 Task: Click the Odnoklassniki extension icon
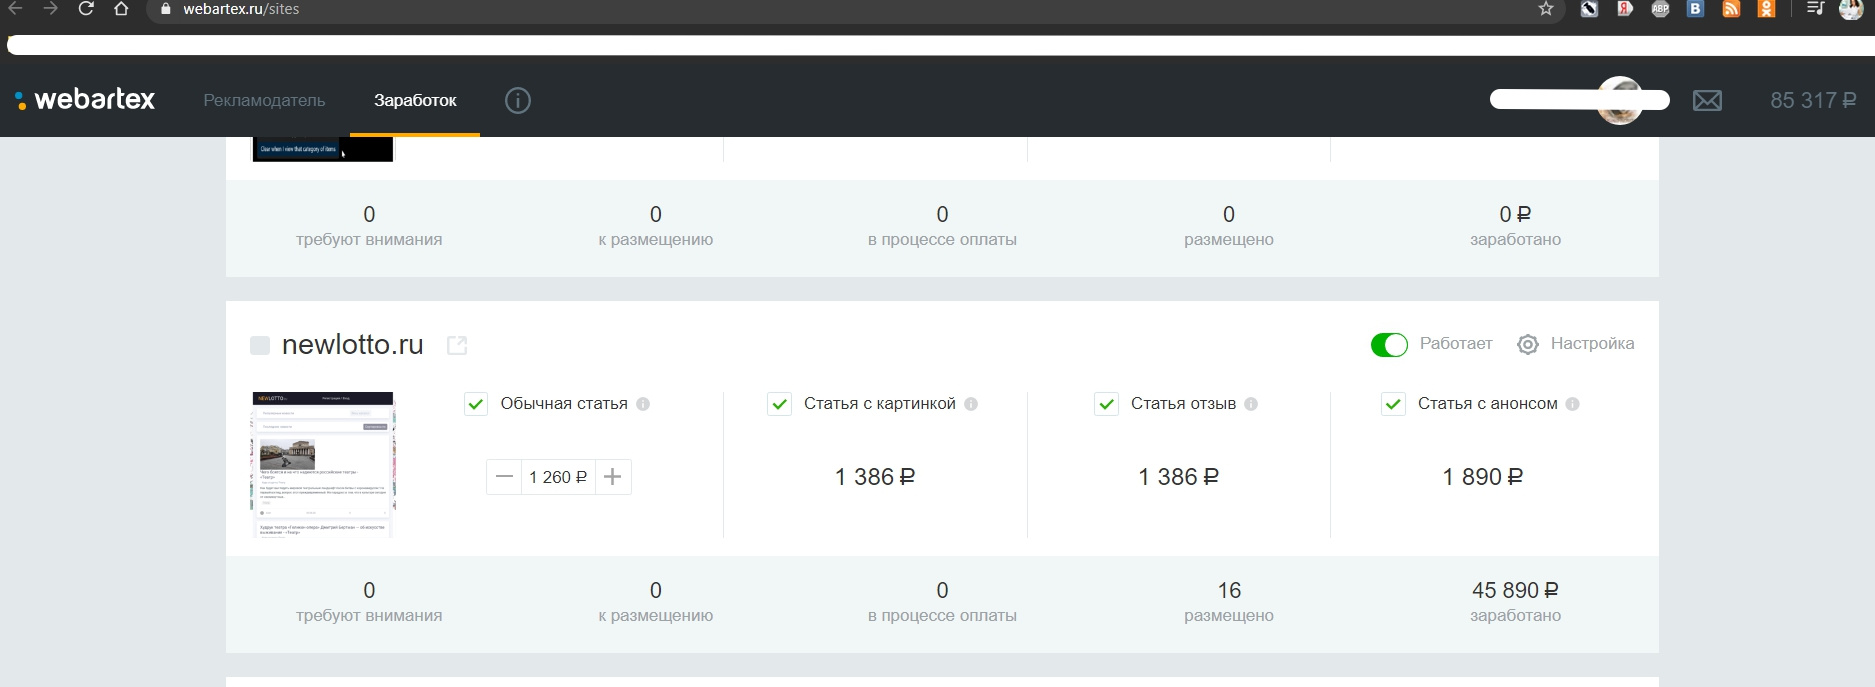click(x=1767, y=9)
